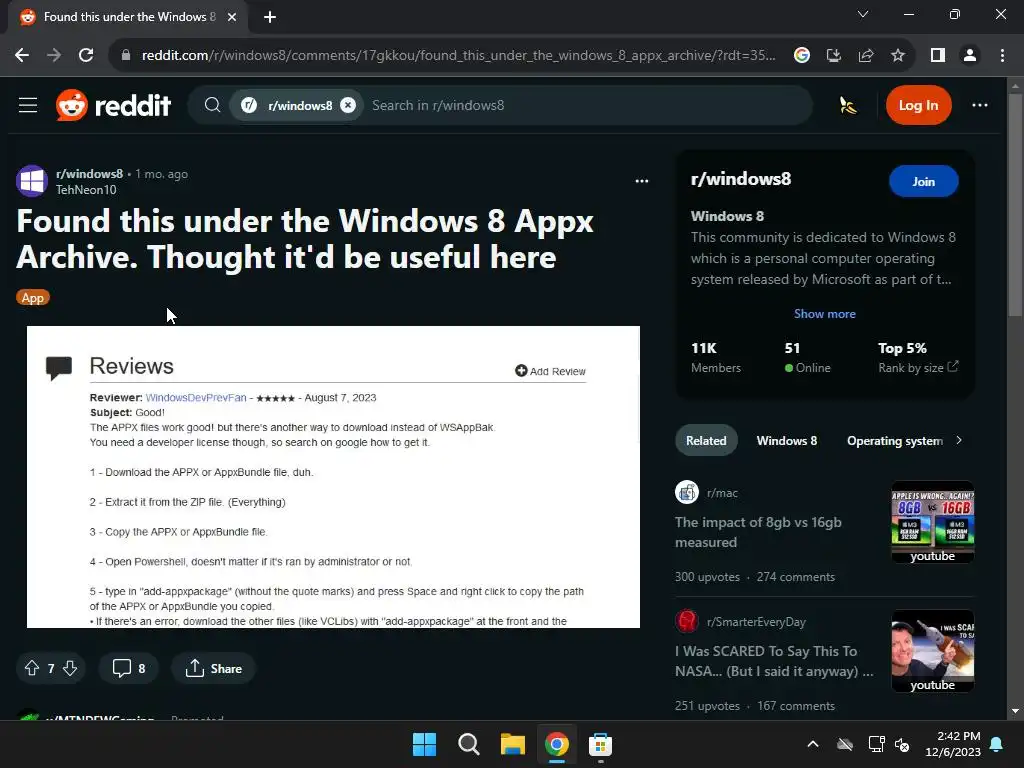The height and width of the screenshot is (768, 1024).
Task: Show hidden system tray icons
Action: (x=813, y=744)
